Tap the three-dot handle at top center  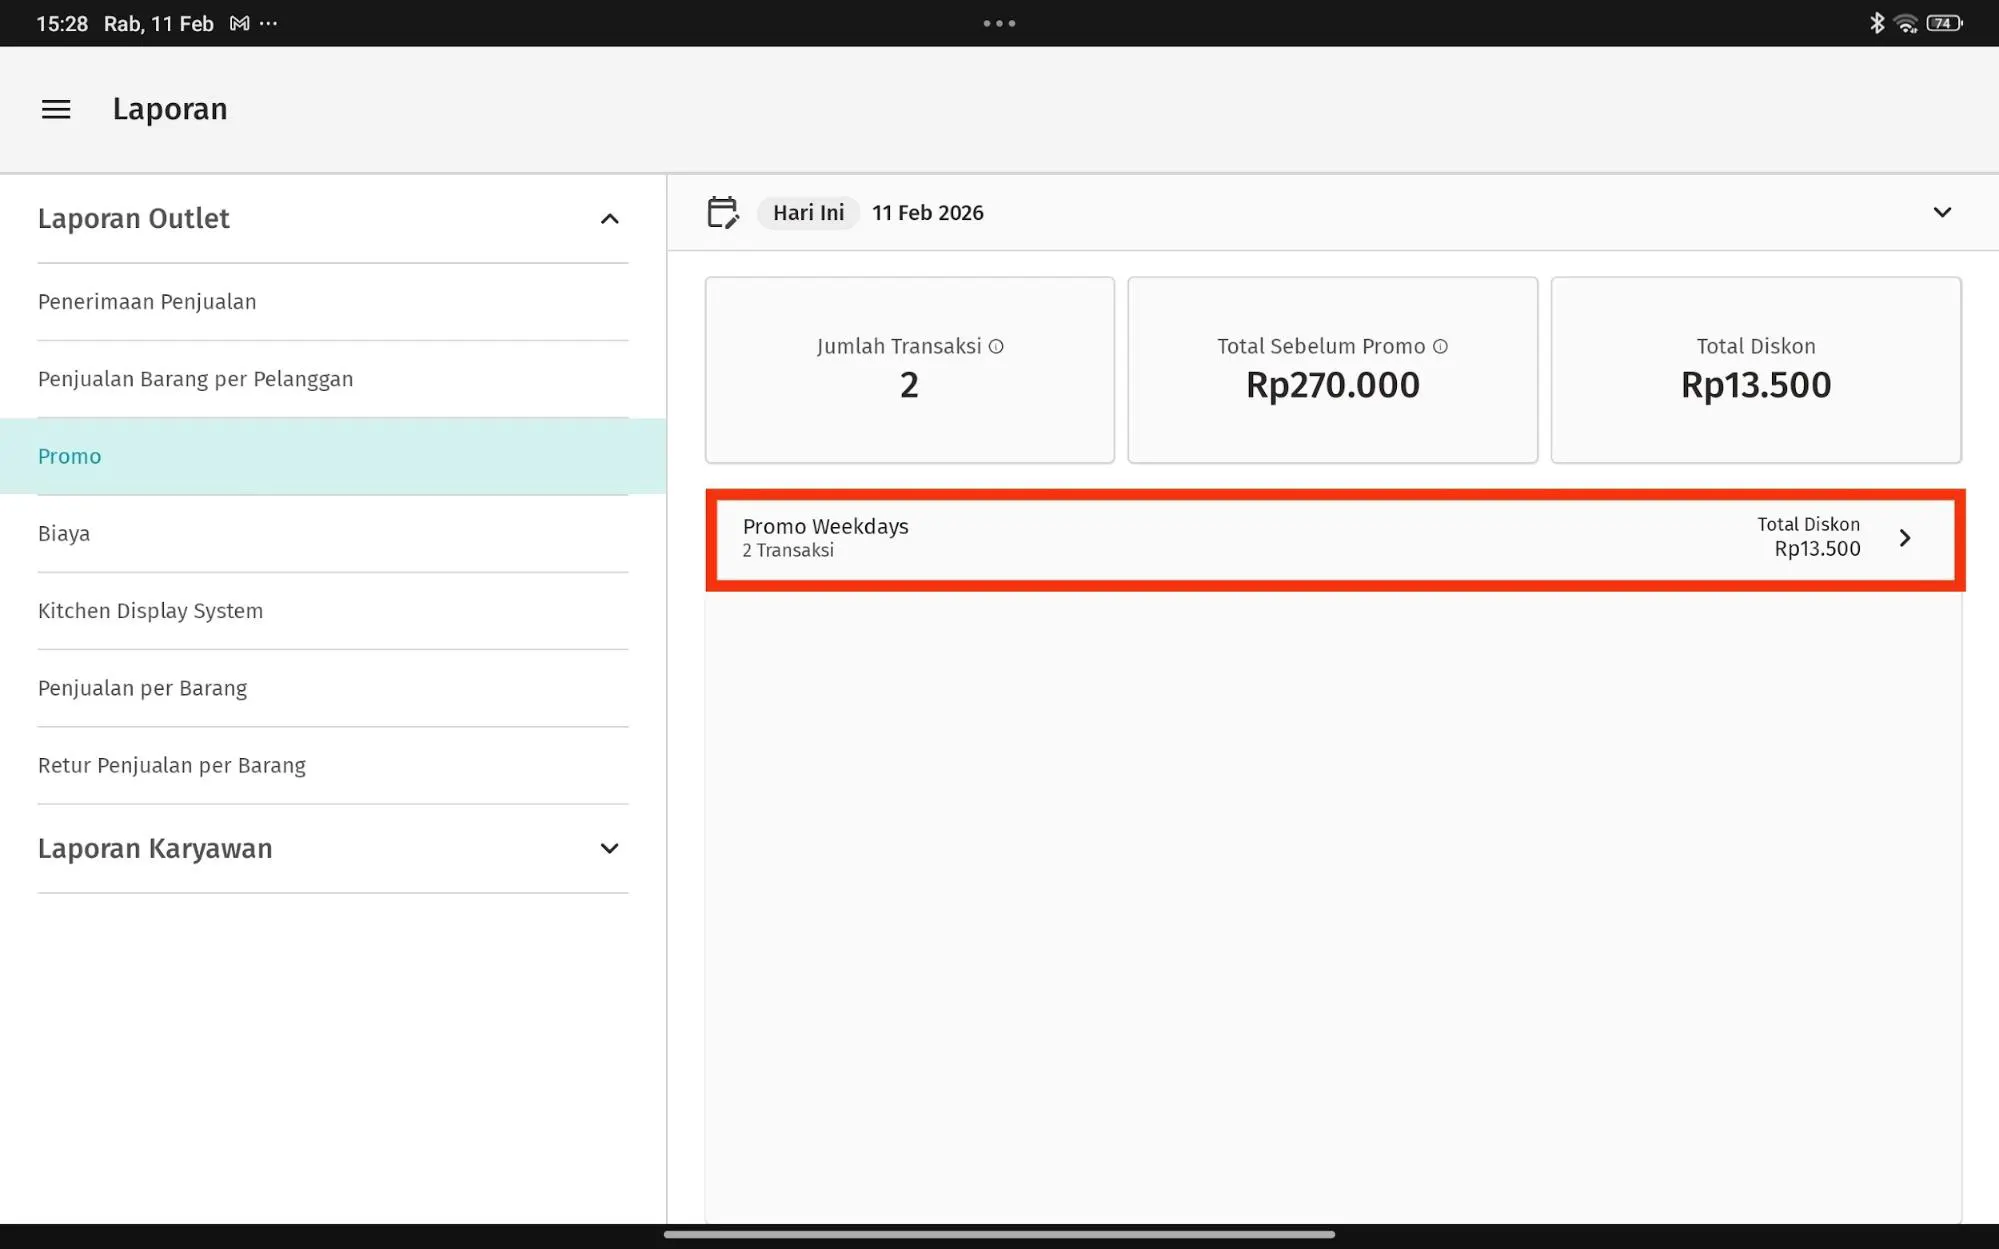999,23
